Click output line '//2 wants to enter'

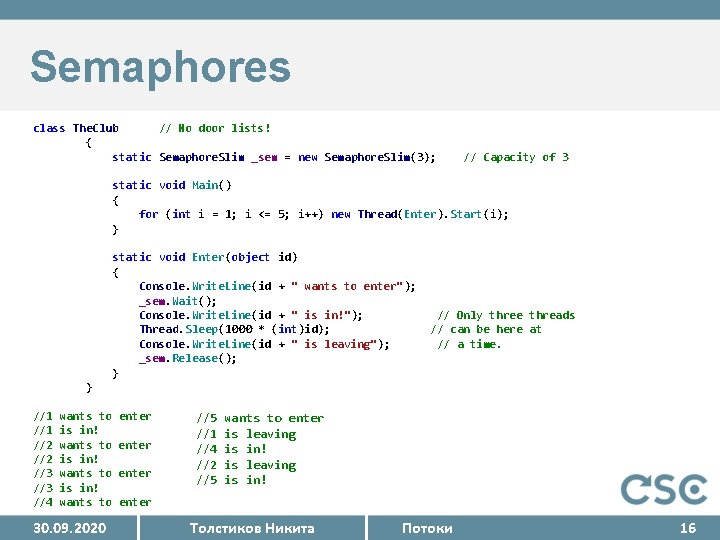(x=92, y=445)
